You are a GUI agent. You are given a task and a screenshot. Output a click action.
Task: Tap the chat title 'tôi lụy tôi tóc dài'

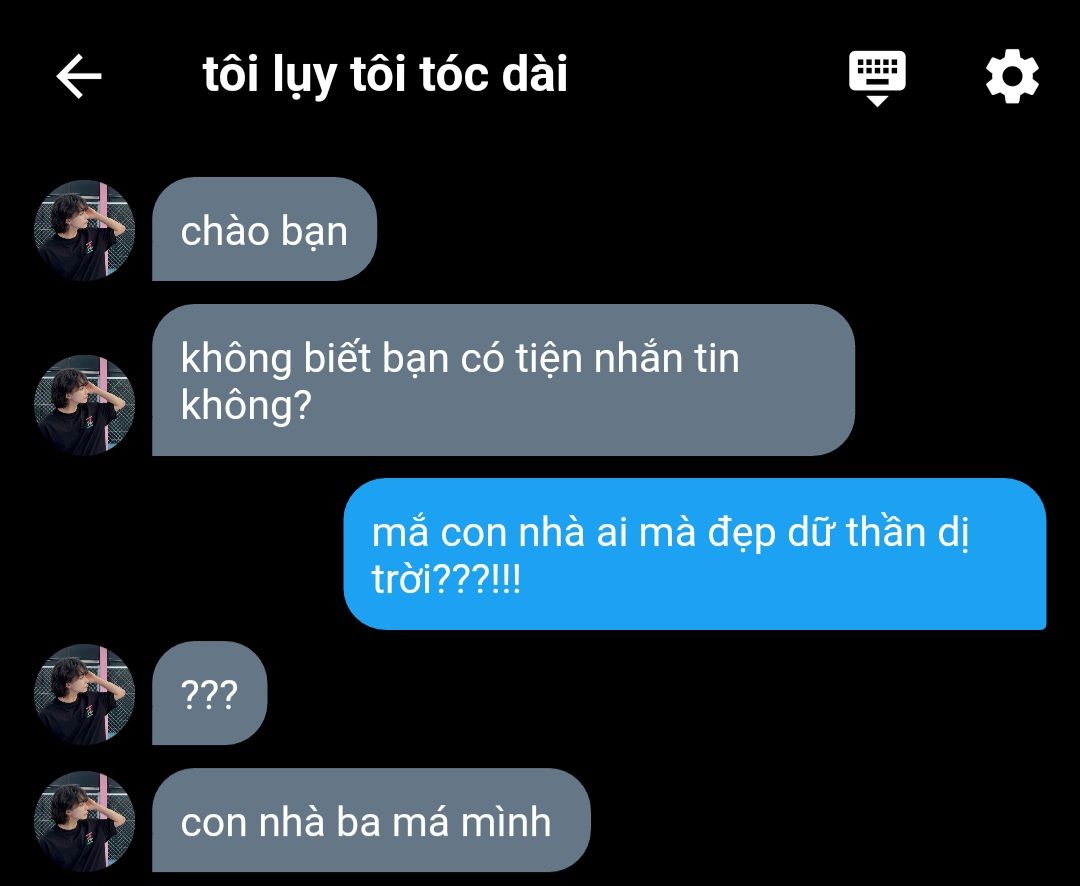click(385, 74)
